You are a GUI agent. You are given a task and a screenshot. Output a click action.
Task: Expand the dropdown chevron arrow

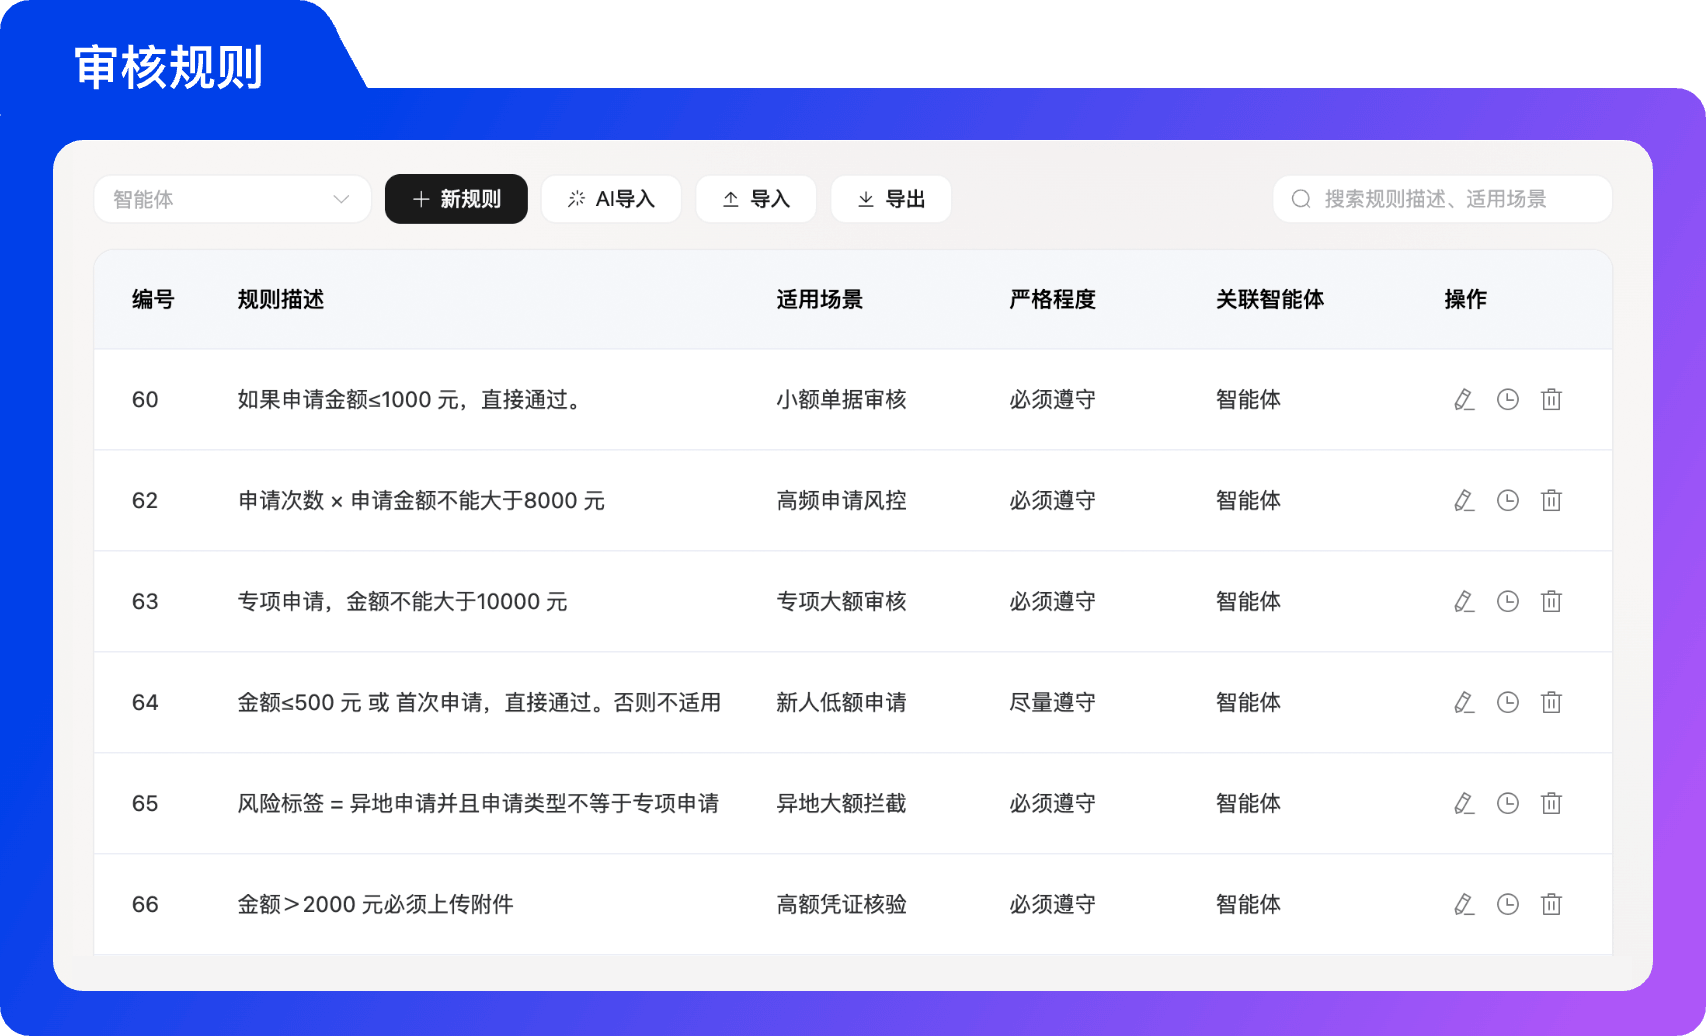pos(341,199)
